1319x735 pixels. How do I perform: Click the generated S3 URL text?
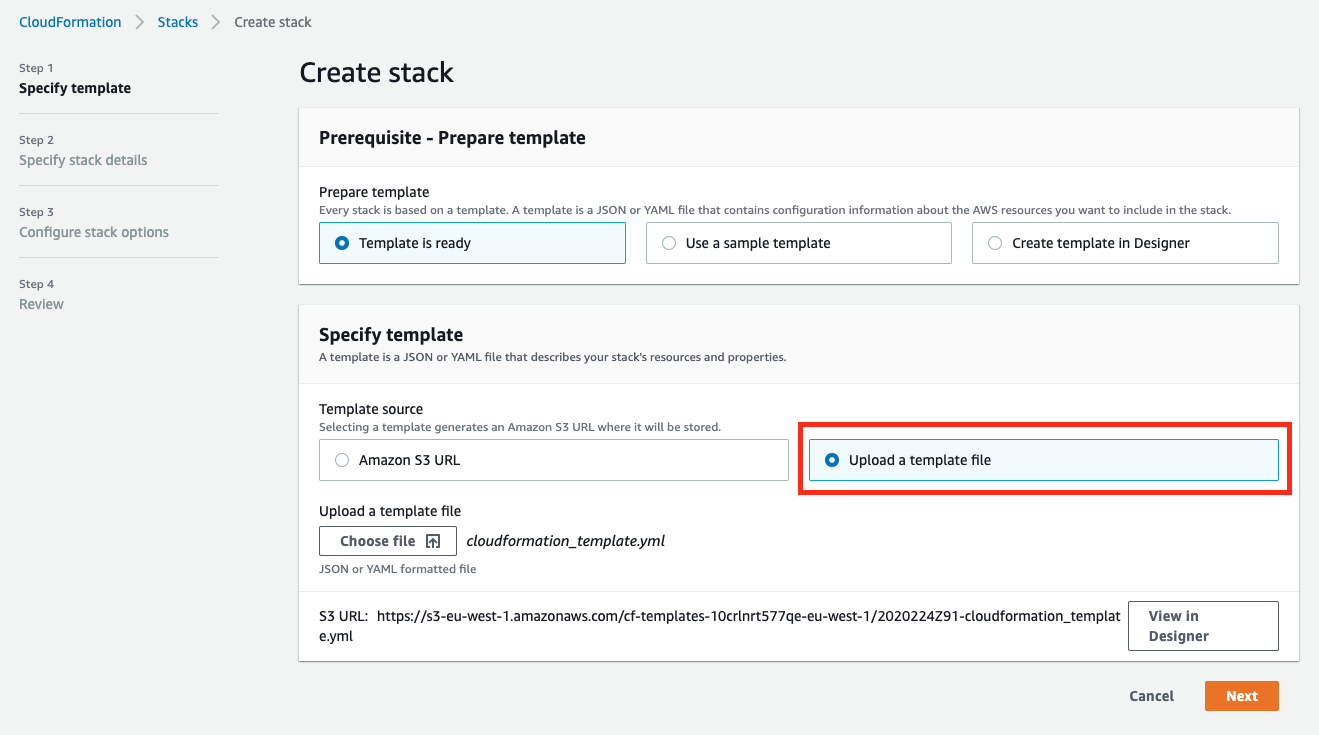(746, 616)
